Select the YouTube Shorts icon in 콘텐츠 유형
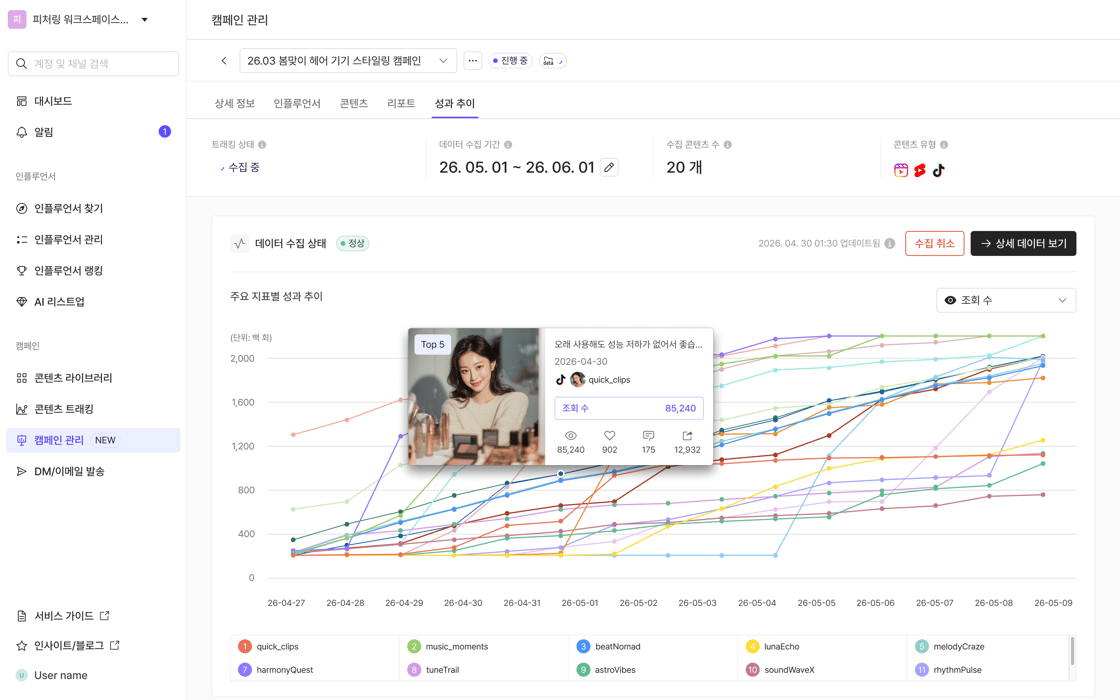Image resolution: width=1120 pixels, height=700 pixels. coord(920,170)
